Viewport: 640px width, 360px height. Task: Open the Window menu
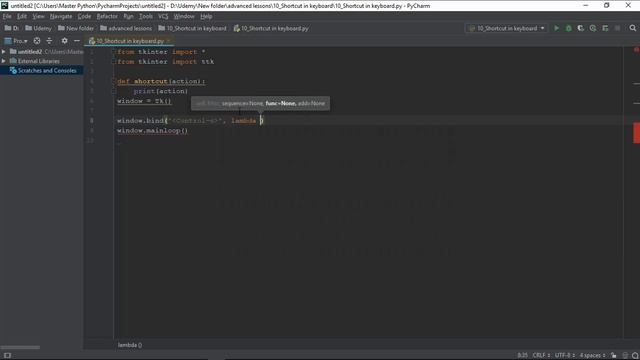click(184, 16)
